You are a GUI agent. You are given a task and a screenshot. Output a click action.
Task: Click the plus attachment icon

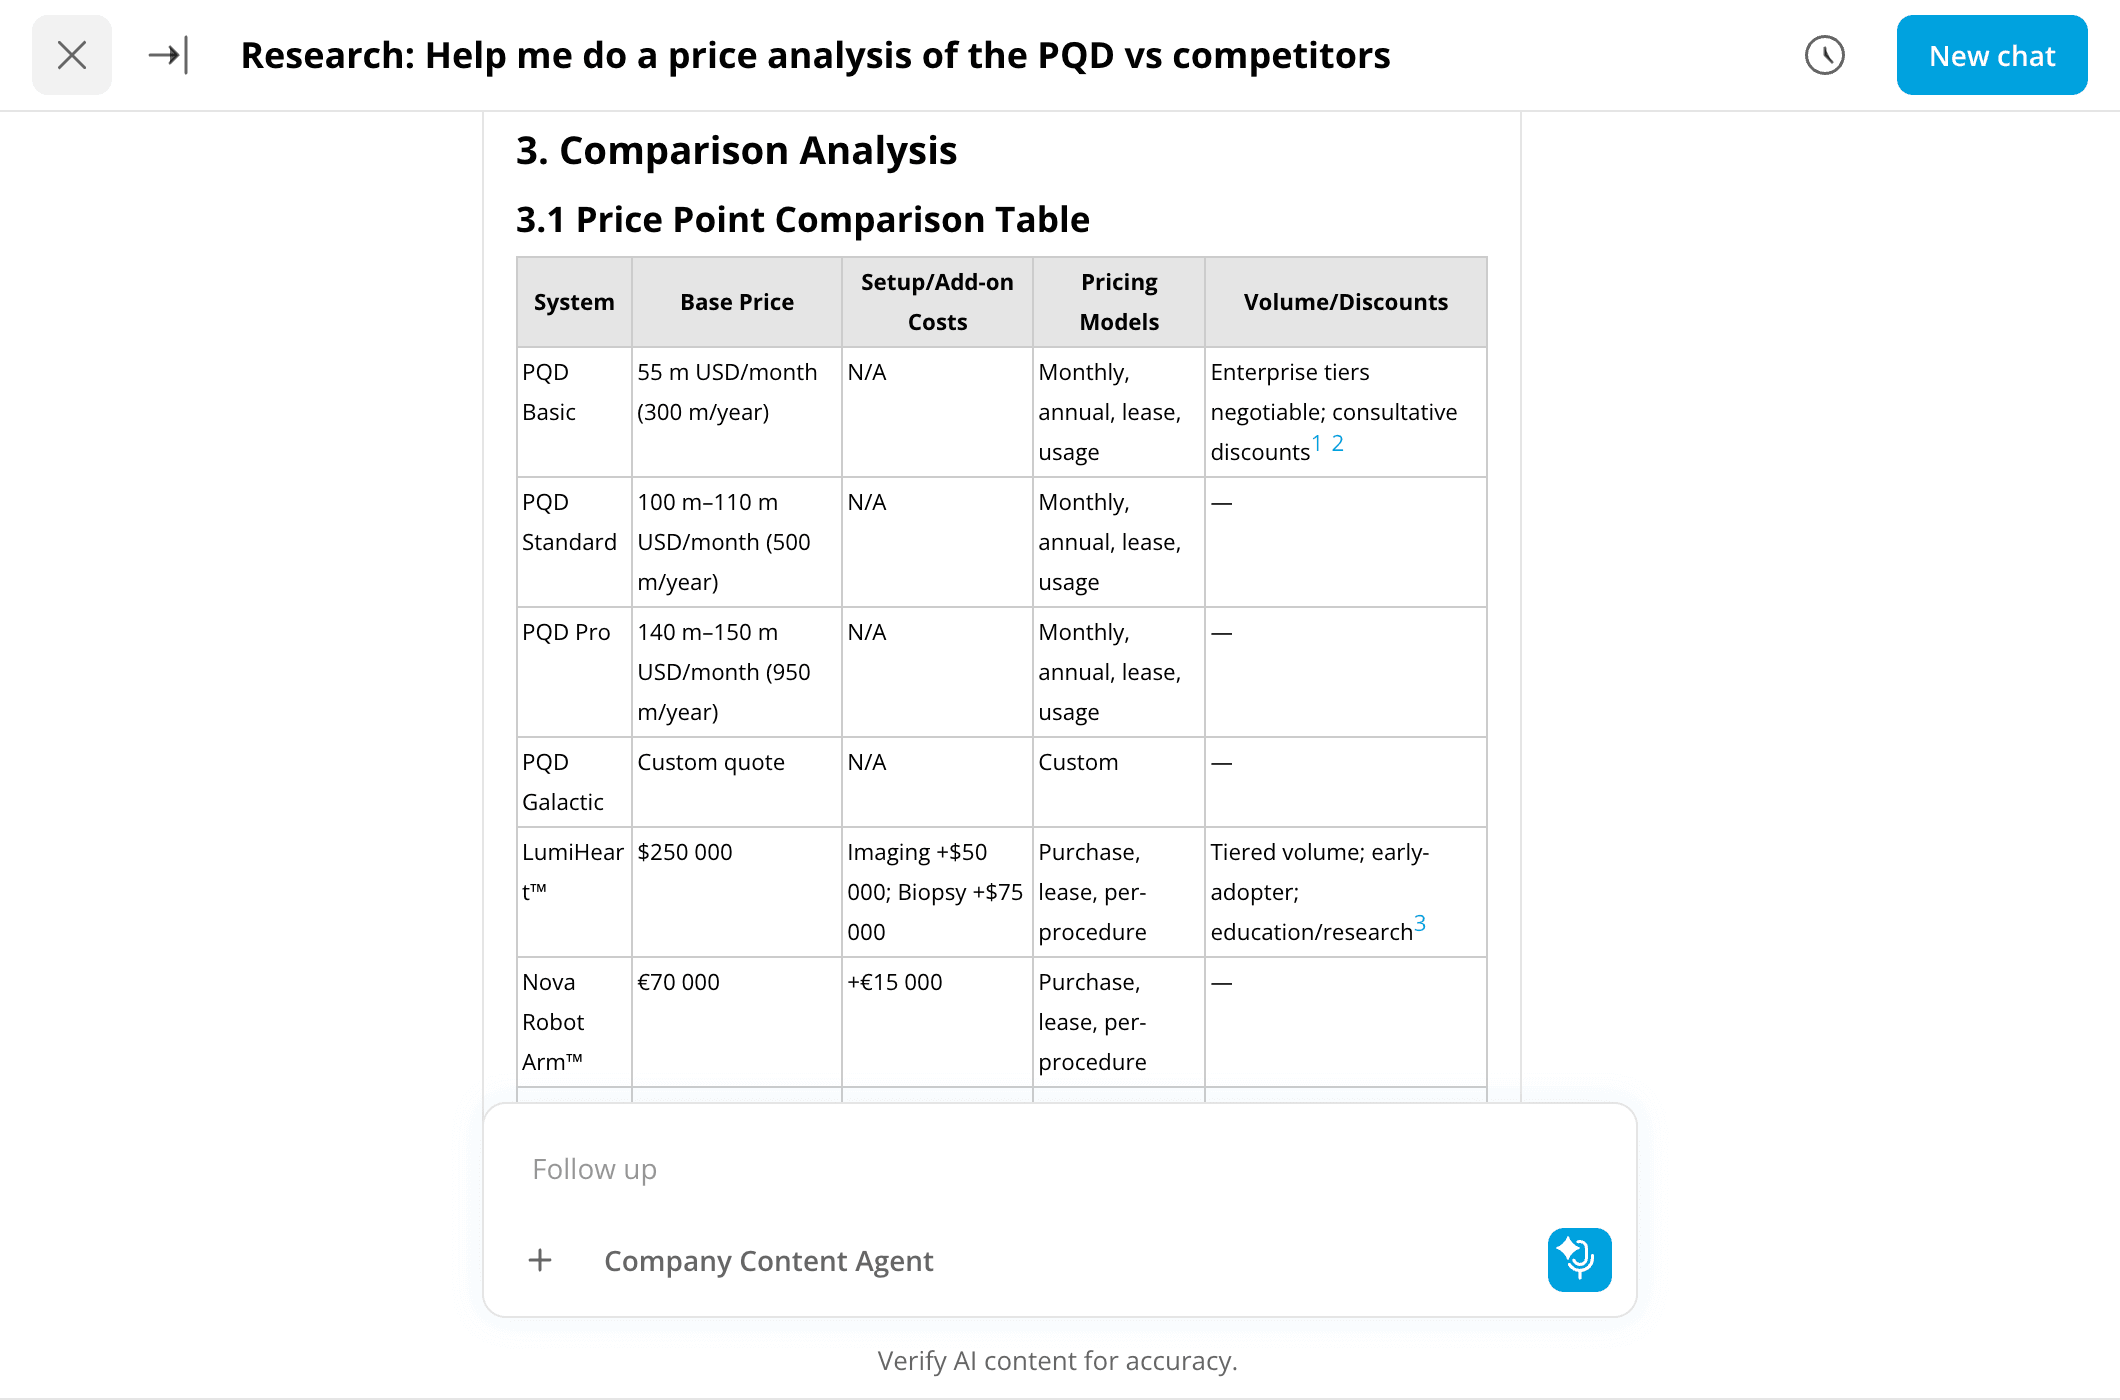540,1260
